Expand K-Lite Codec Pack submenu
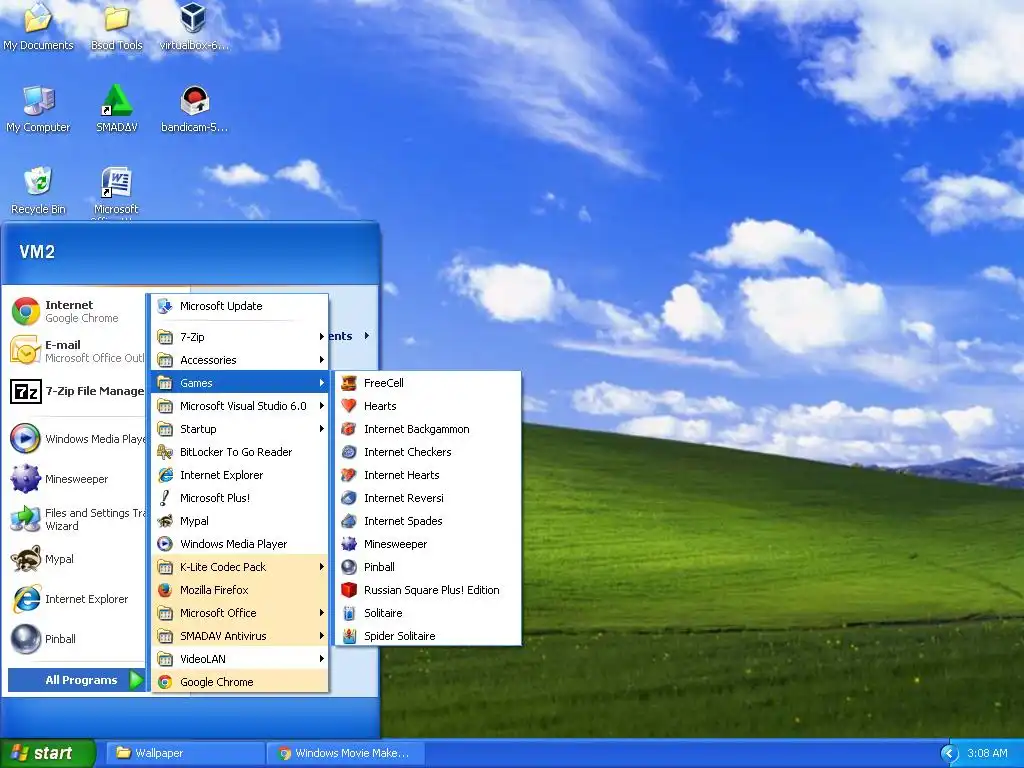The width and height of the screenshot is (1024, 768). point(240,567)
